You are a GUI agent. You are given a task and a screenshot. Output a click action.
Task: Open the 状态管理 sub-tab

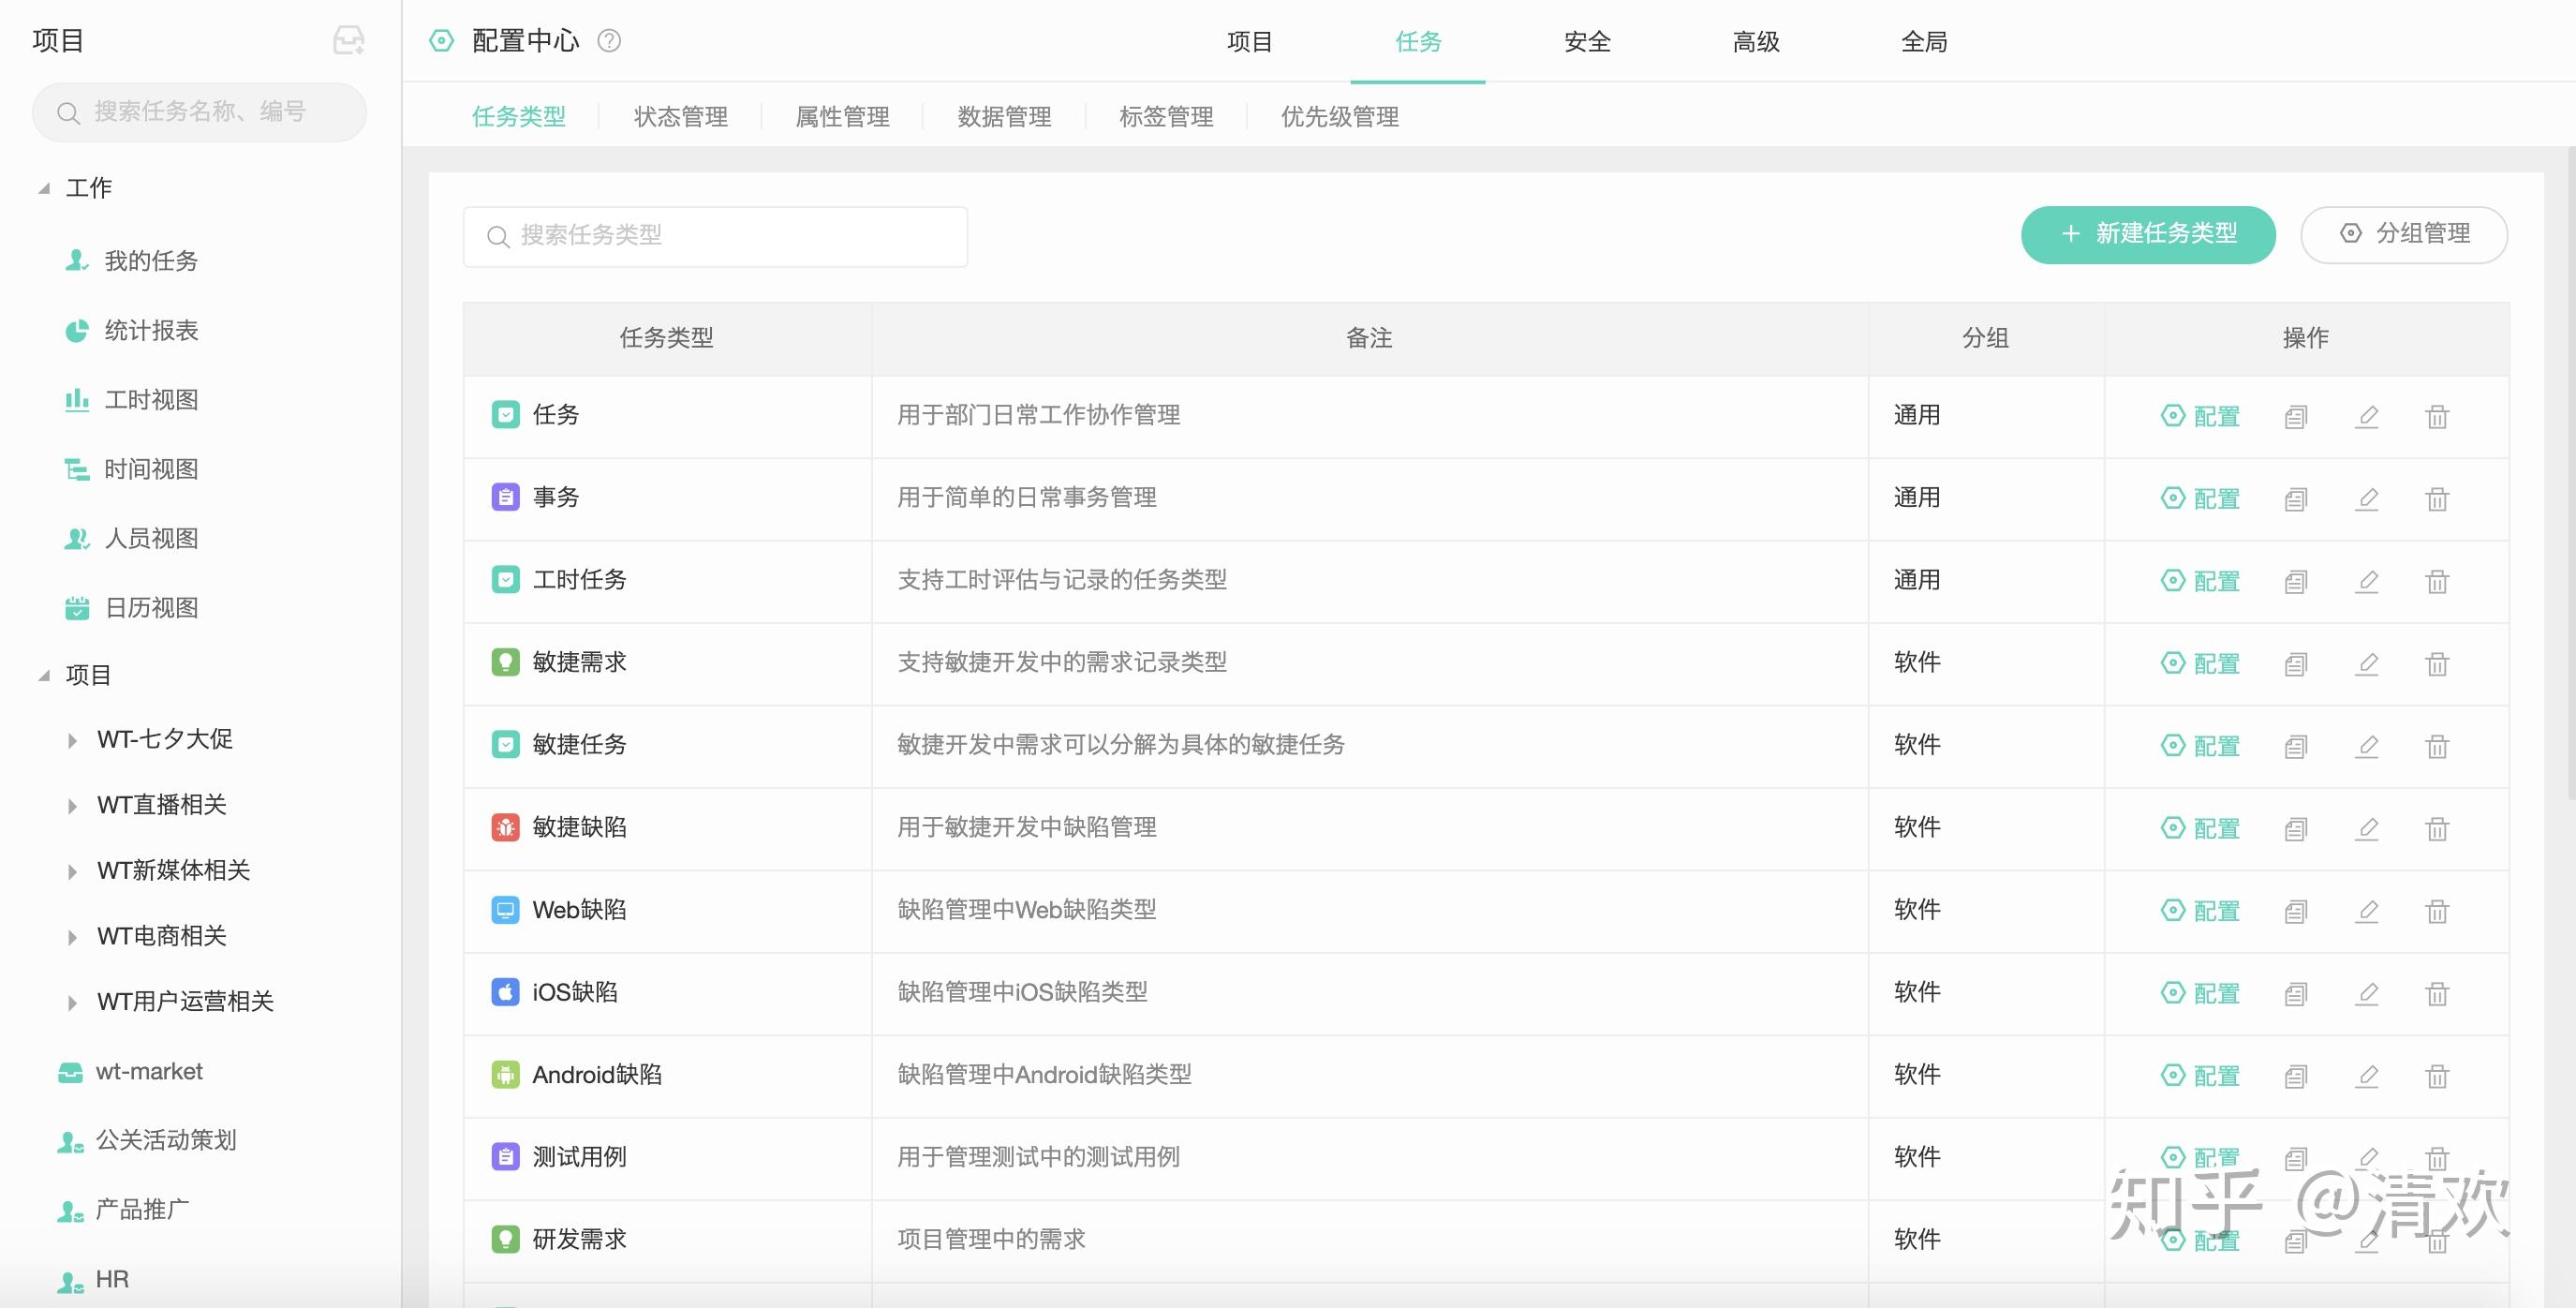681,117
